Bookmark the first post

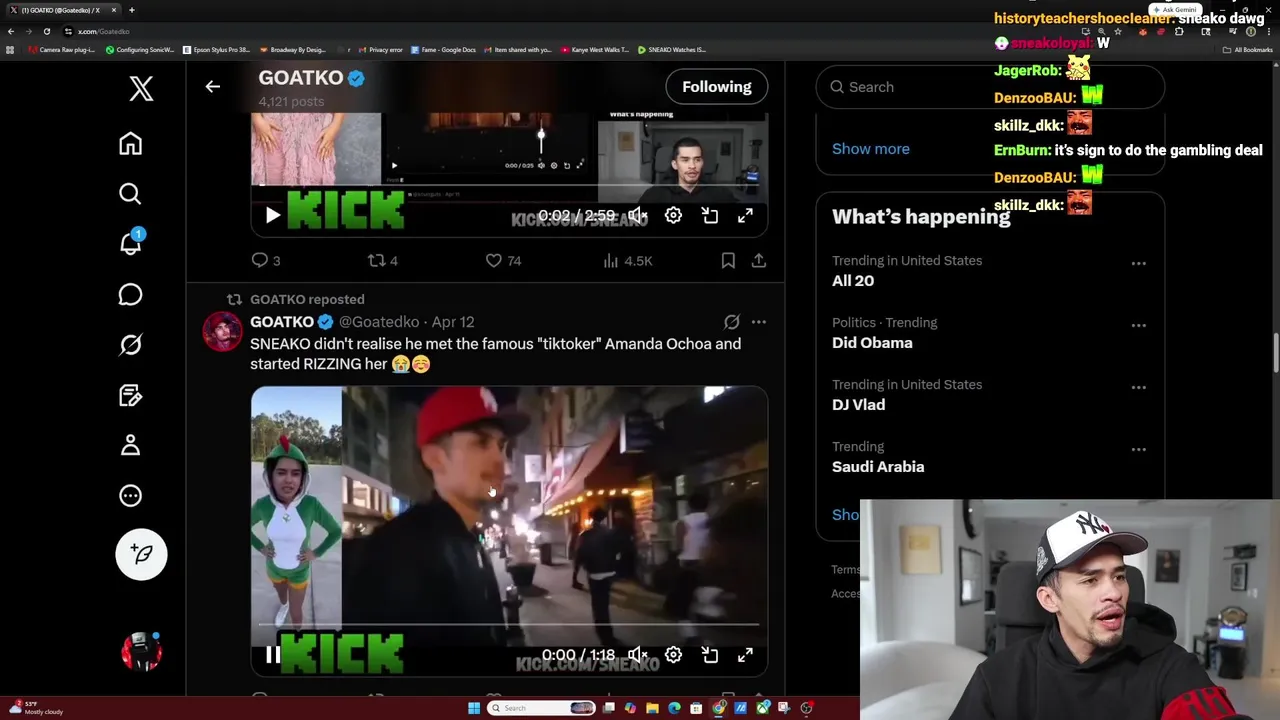pyautogui.click(x=728, y=261)
